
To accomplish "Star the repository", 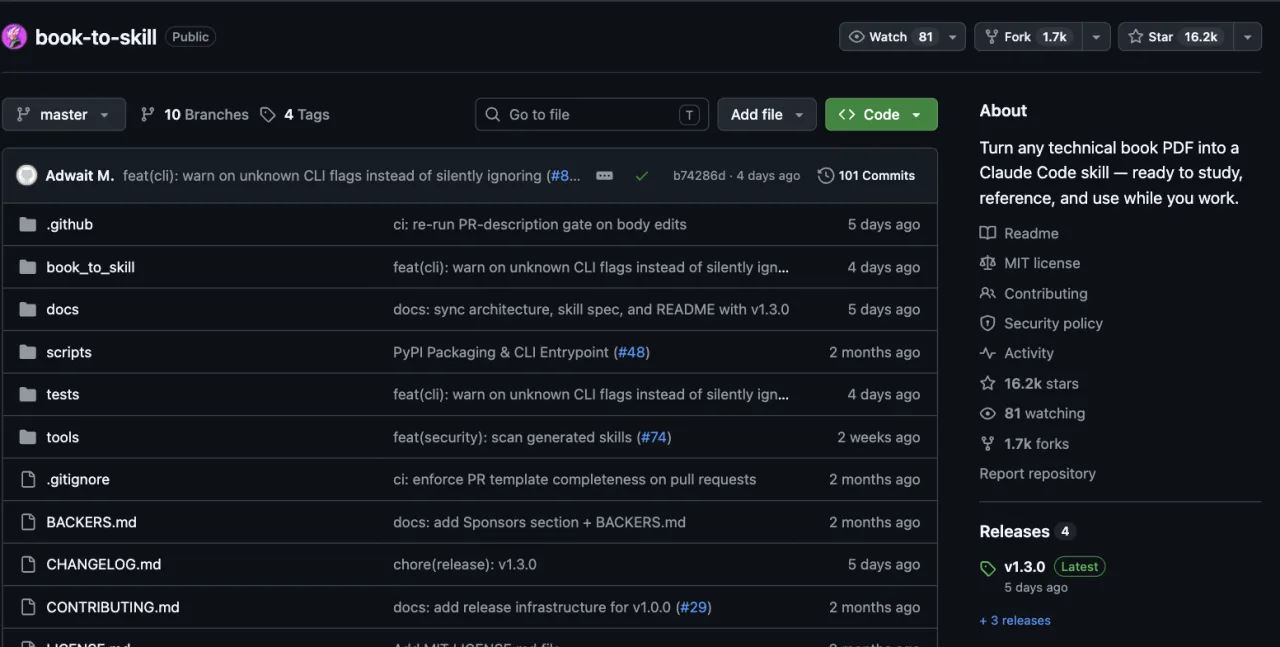I will pos(1175,37).
